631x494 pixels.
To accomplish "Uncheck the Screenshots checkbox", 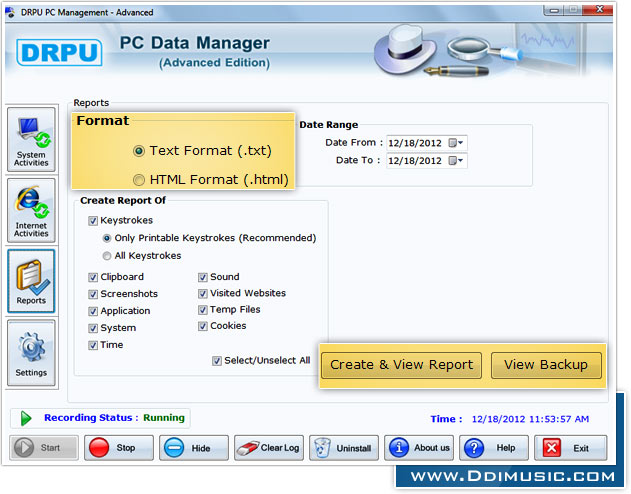I will (93, 294).
